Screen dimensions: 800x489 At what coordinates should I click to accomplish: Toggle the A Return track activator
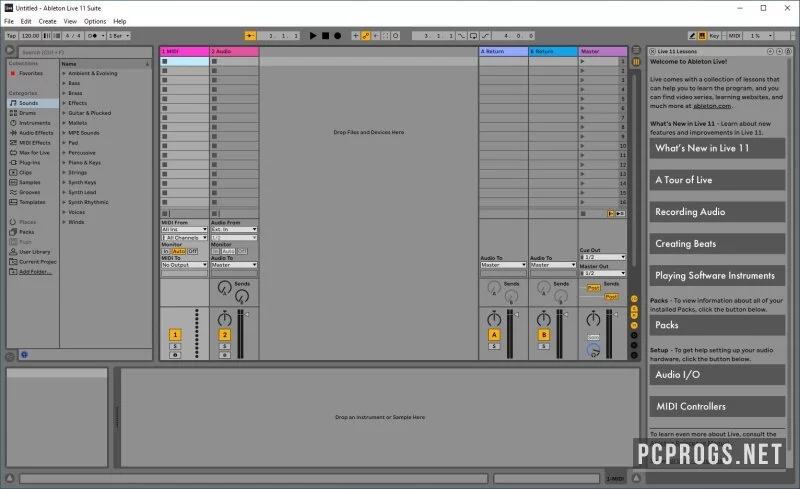point(494,335)
